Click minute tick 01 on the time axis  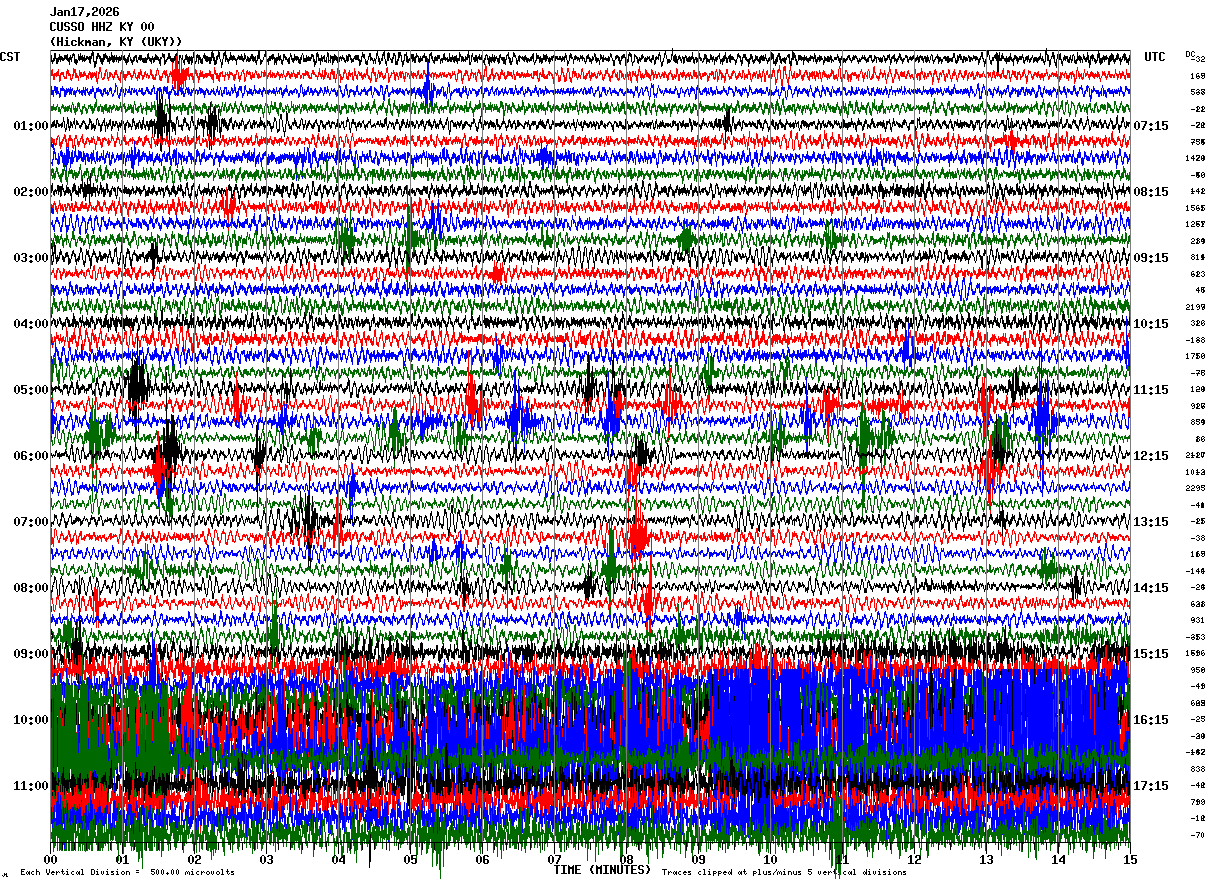123,860
